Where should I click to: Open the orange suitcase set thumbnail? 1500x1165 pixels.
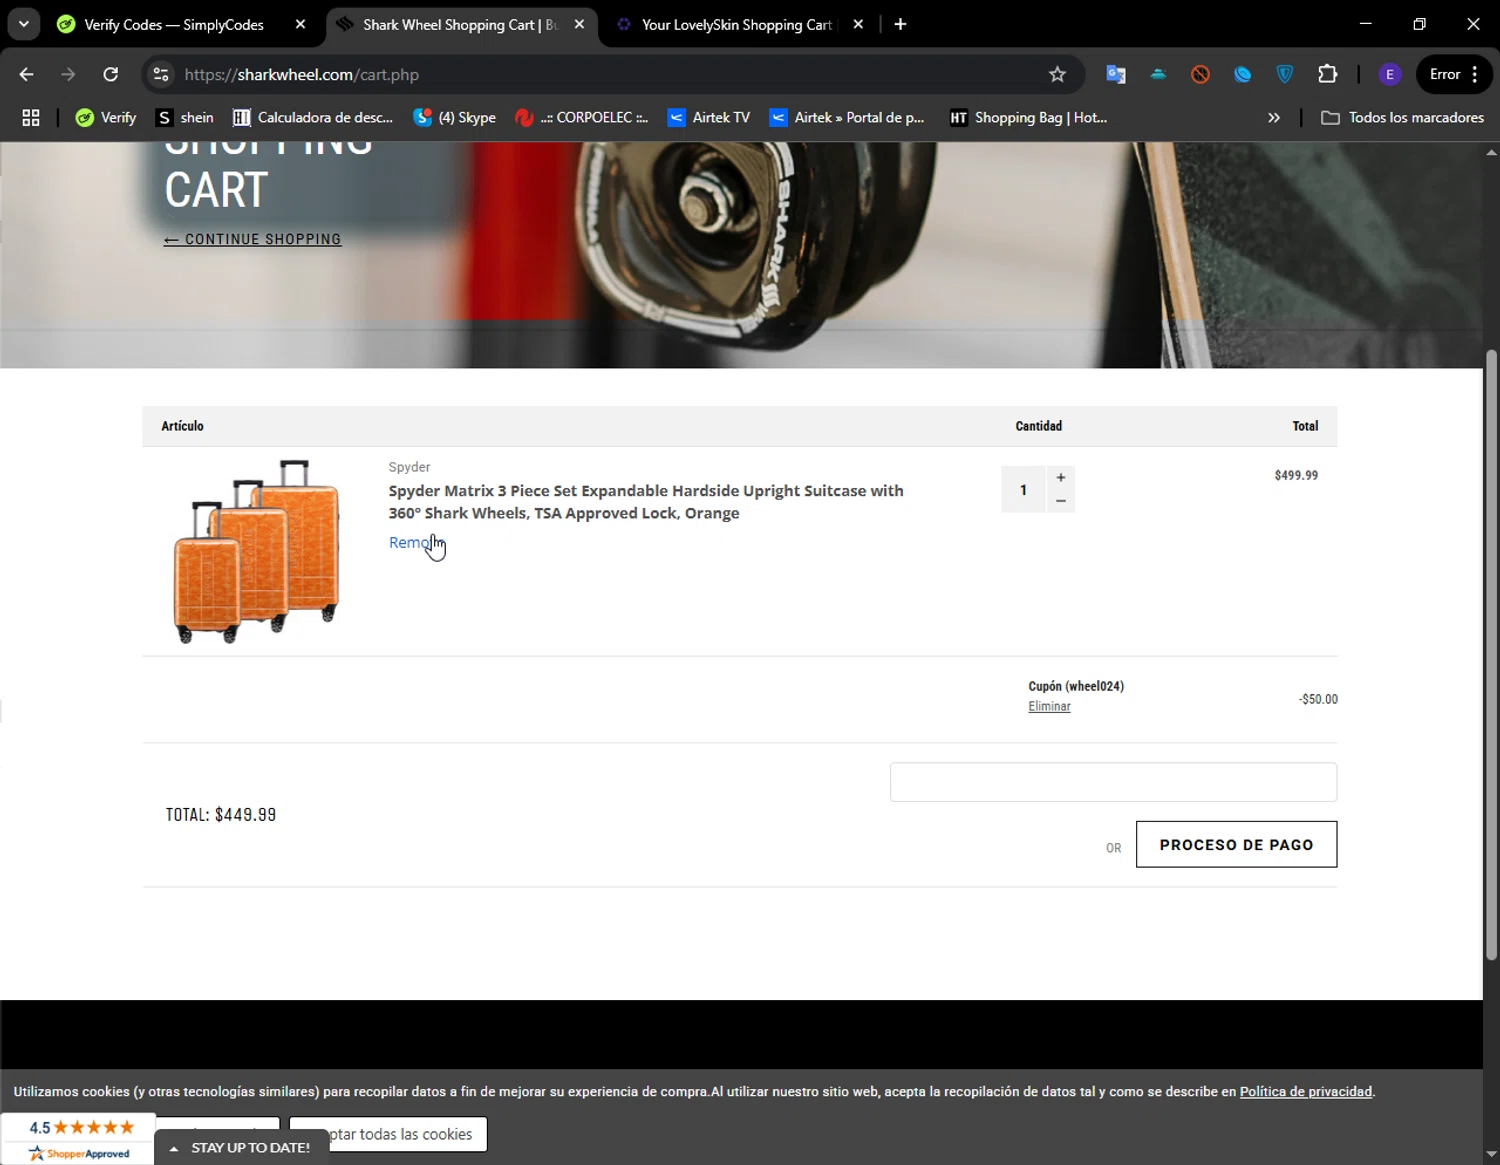click(257, 551)
